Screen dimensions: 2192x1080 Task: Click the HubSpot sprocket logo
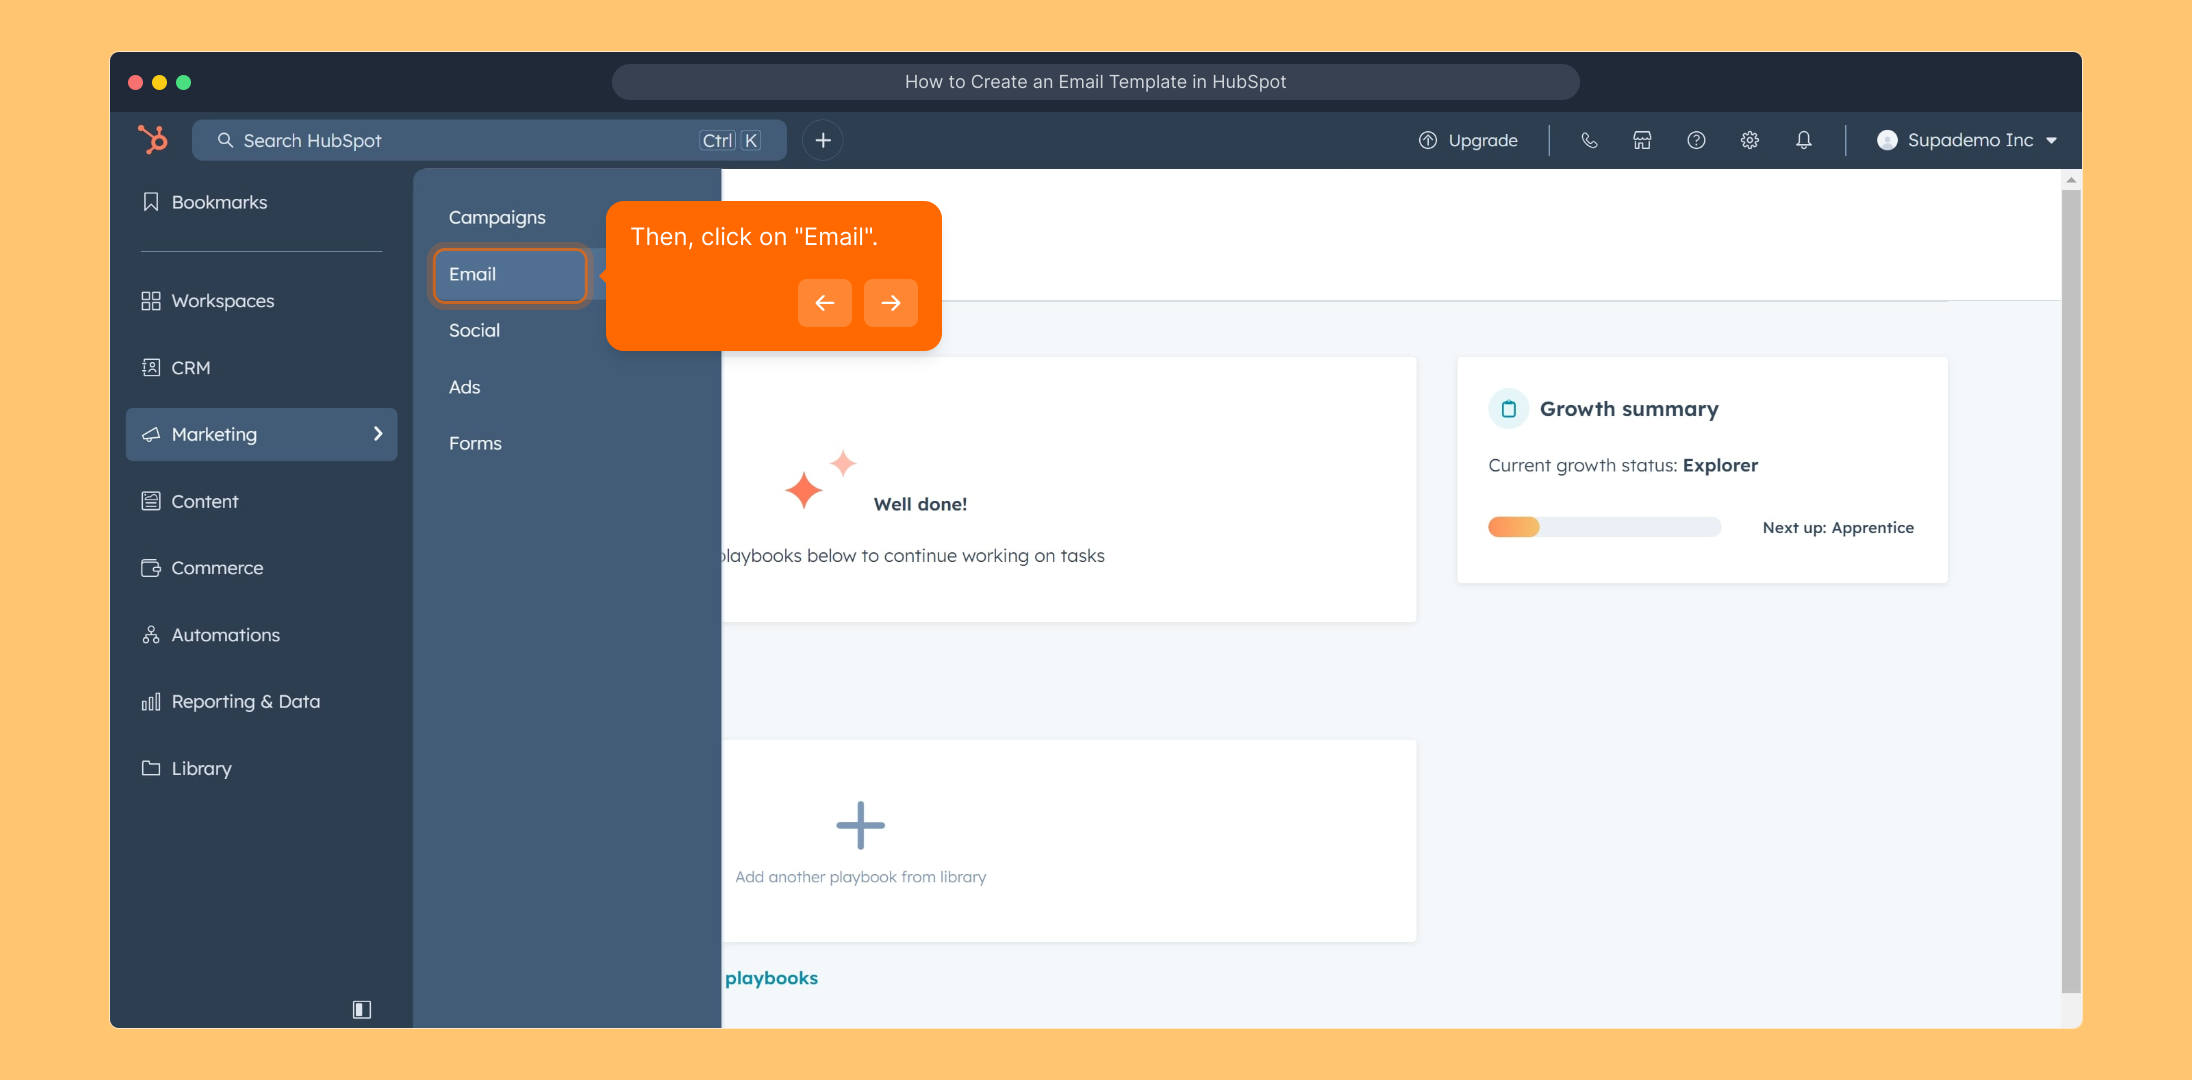[153, 140]
